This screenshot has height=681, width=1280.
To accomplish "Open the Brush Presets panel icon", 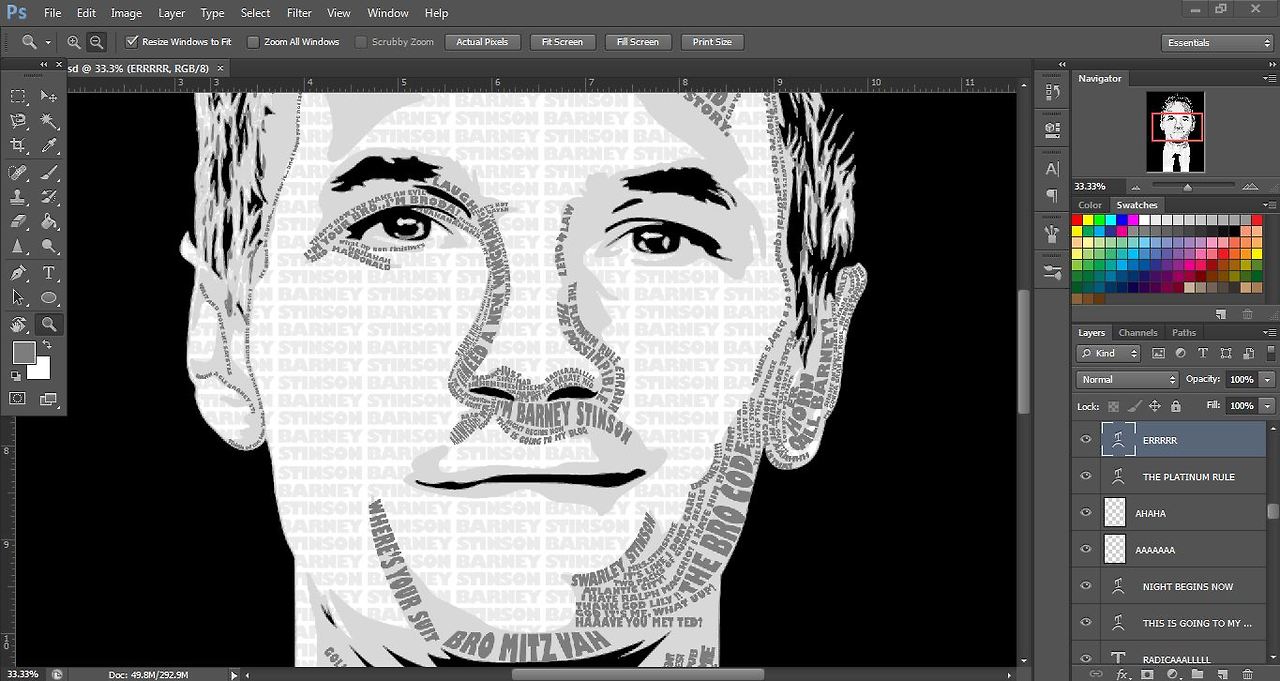I will (x=1052, y=272).
